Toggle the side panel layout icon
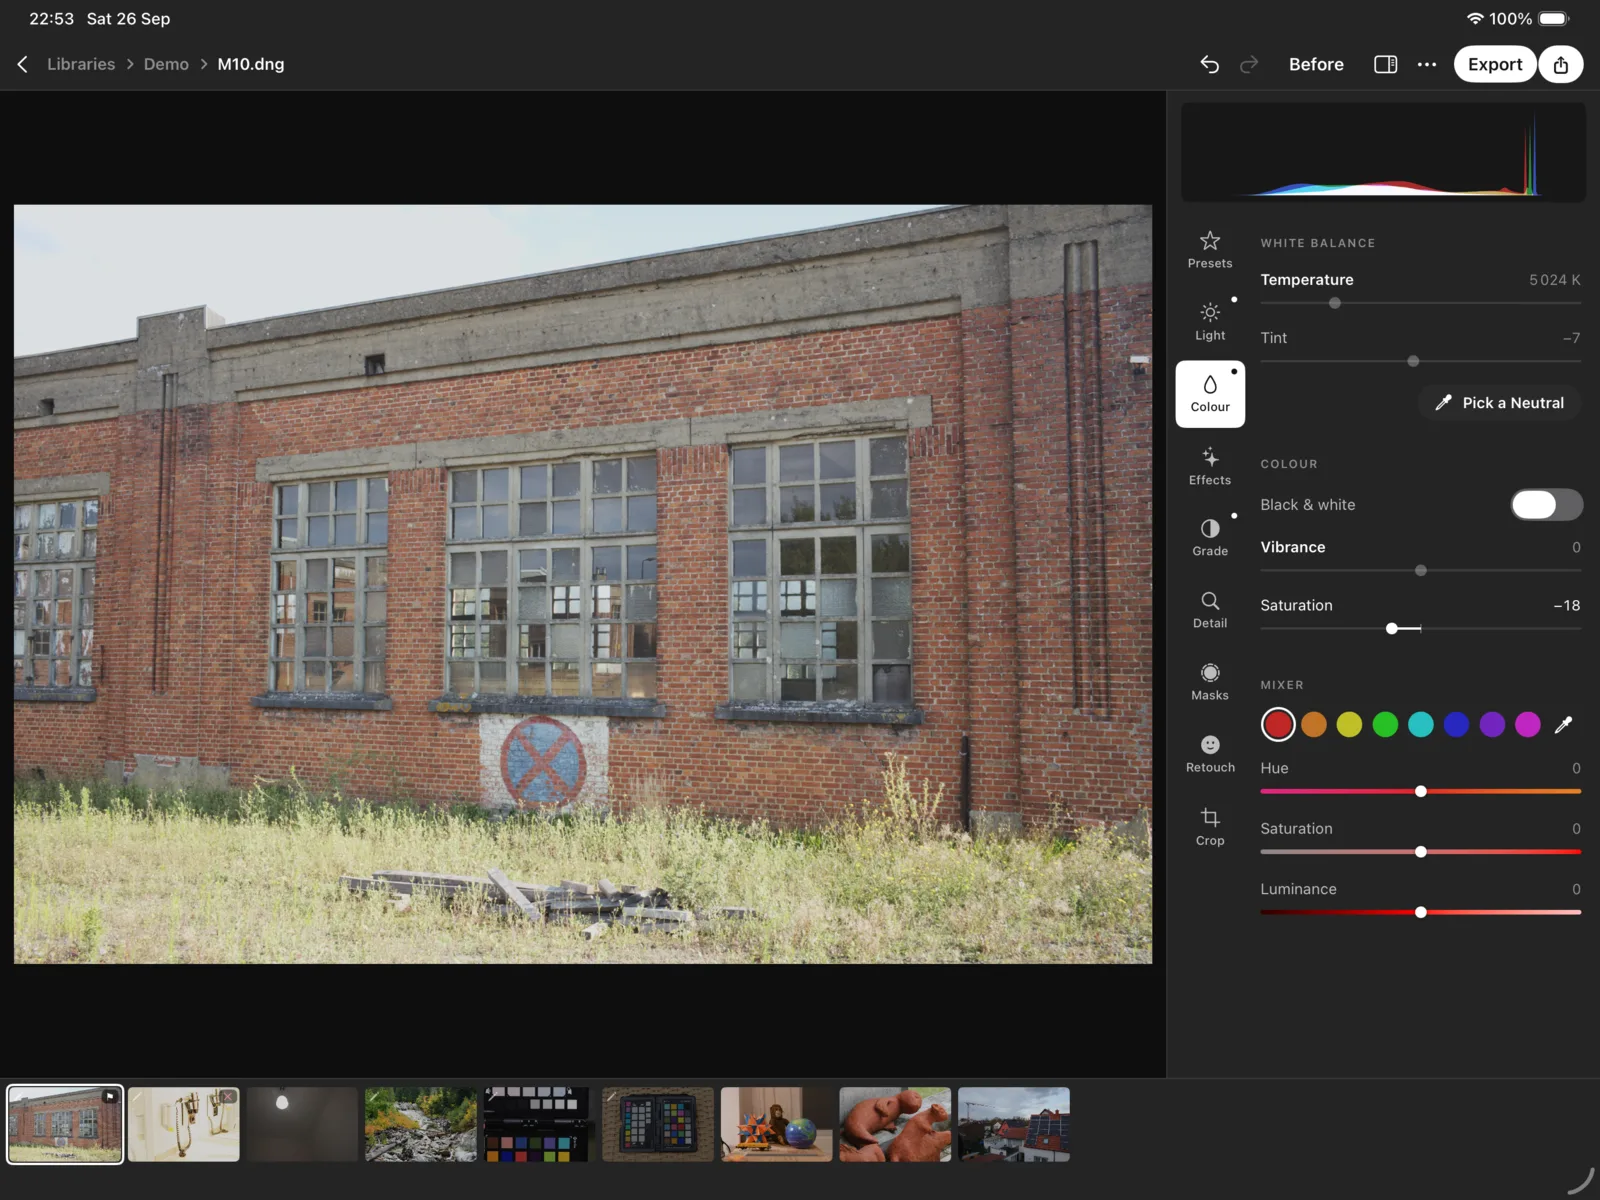1600x1200 pixels. (1385, 64)
